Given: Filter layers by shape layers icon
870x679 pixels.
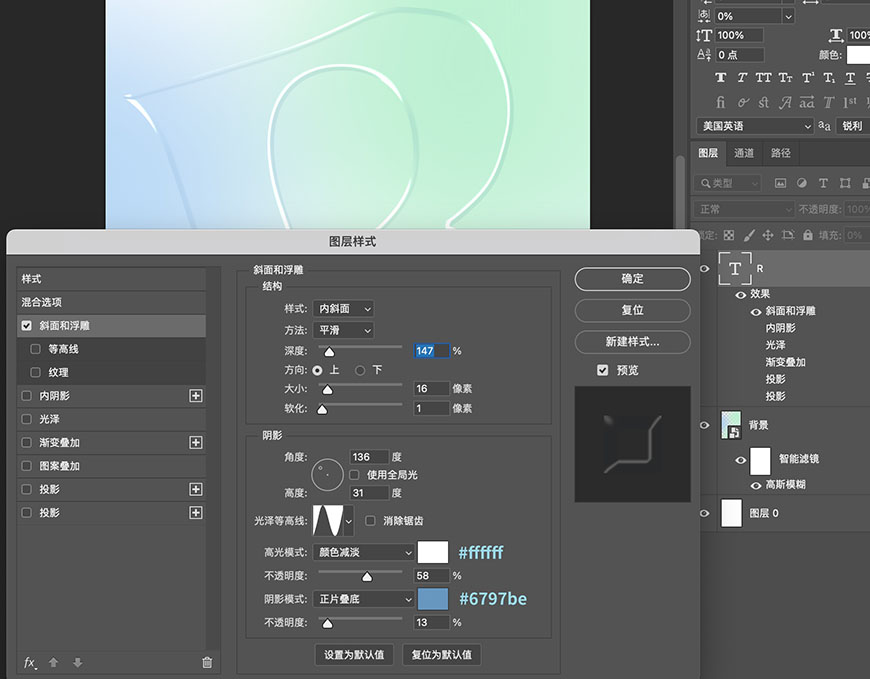Looking at the screenshot, I should pyautogui.click(x=845, y=183).
